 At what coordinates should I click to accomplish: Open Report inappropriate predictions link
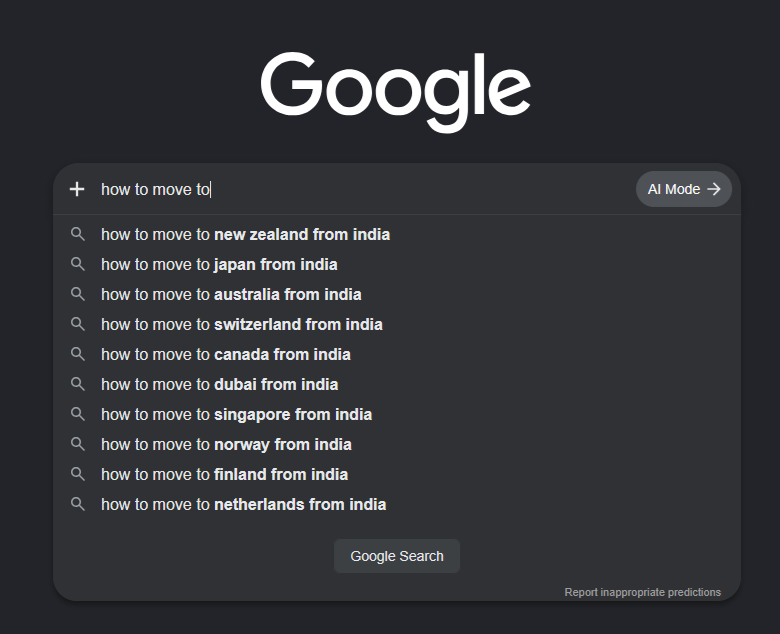click(642, 592)
